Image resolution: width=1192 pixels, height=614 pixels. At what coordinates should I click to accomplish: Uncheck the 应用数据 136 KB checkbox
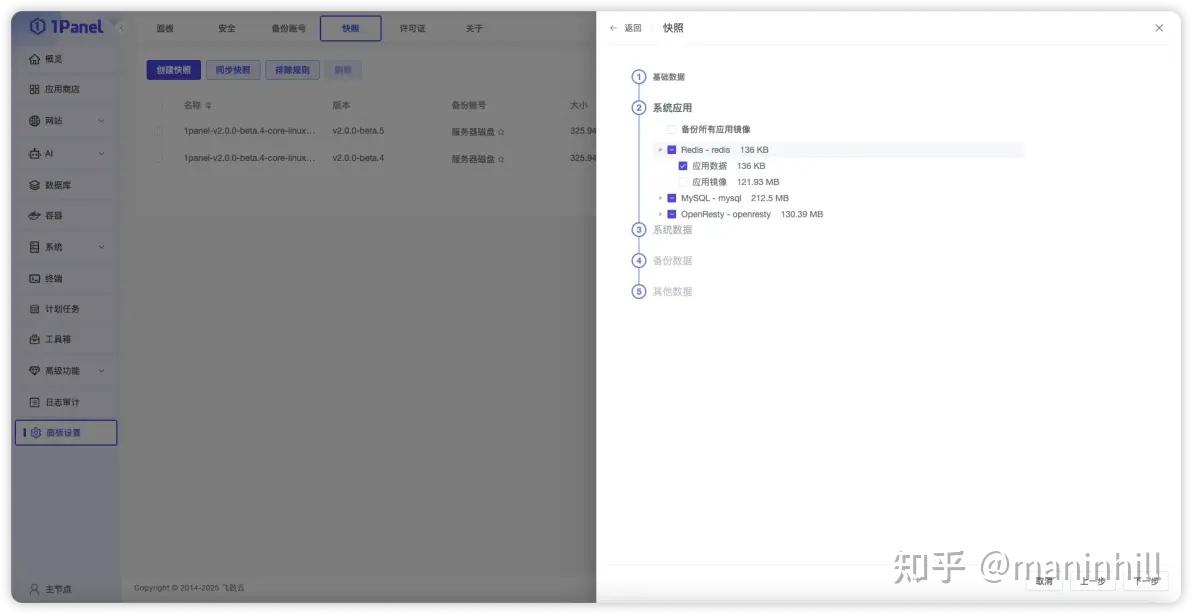click(x=683, y=166)
